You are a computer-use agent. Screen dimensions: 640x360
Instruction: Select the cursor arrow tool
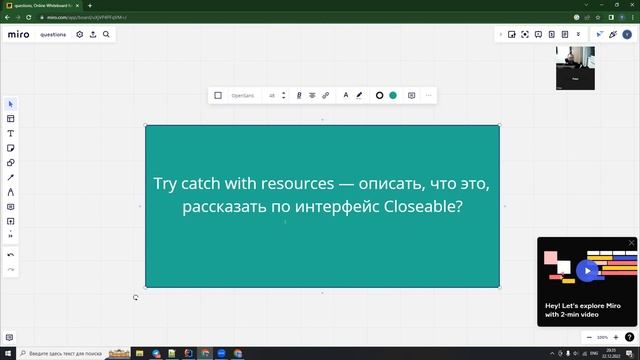pyautogui.click(x=11, y=104)
